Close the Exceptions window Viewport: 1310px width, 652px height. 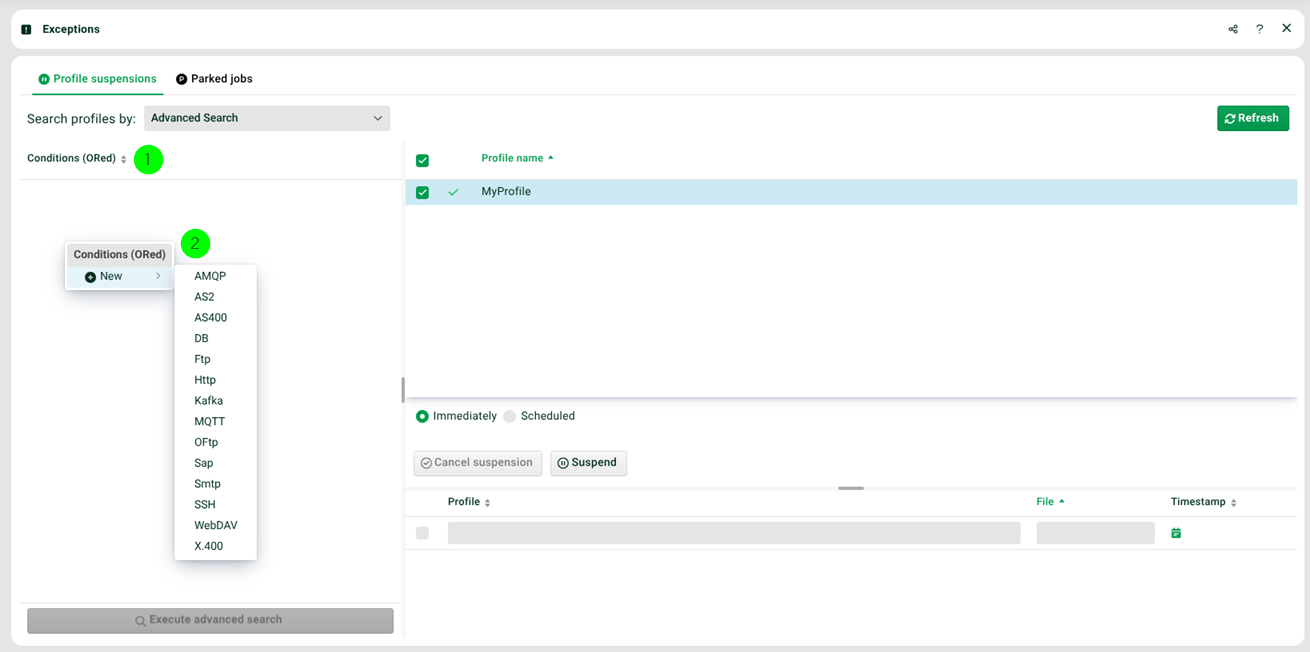tap(1287, 28)
